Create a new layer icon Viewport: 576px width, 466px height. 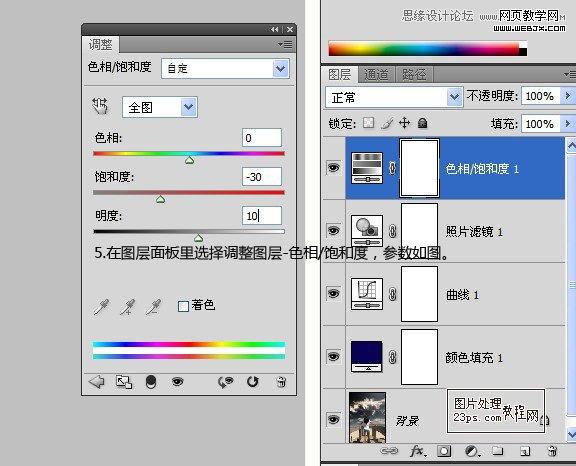click(525, 451)
